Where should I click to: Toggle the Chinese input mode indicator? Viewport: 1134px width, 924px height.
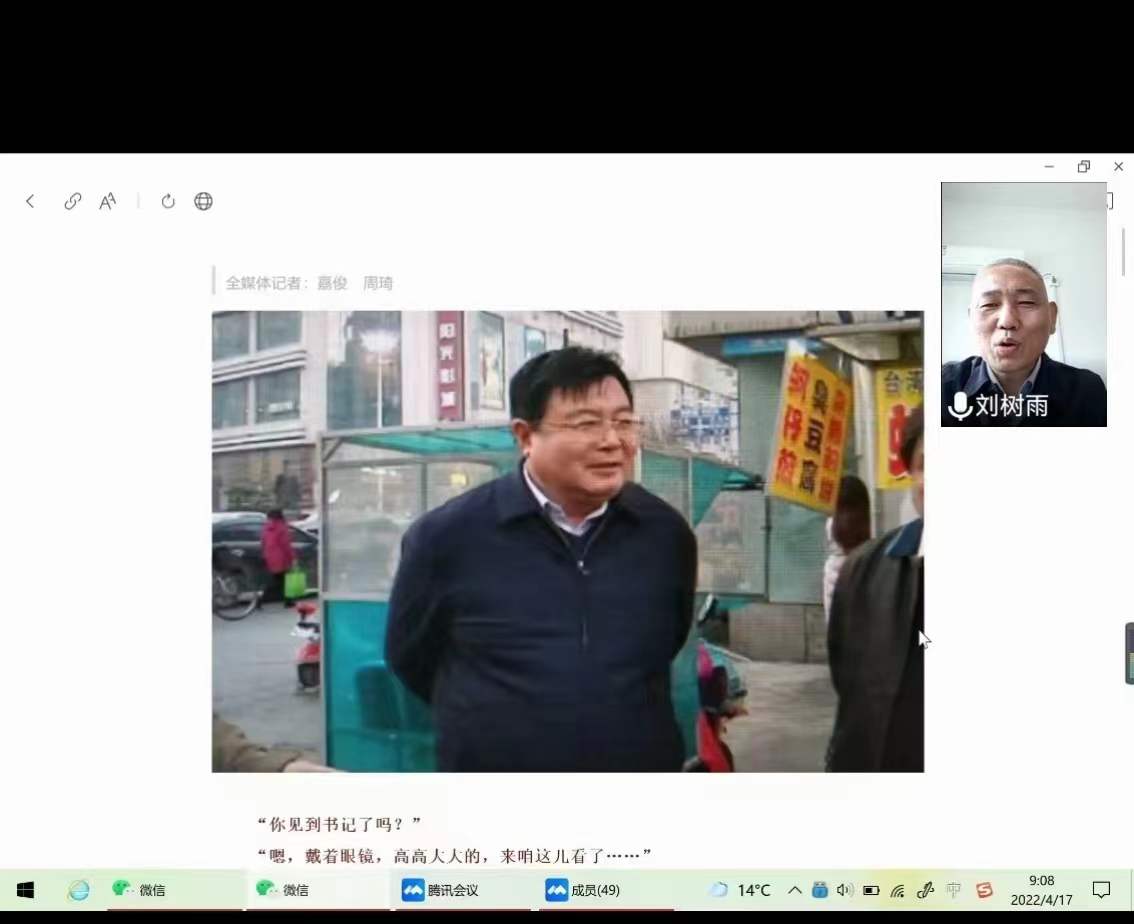point(954,890)
